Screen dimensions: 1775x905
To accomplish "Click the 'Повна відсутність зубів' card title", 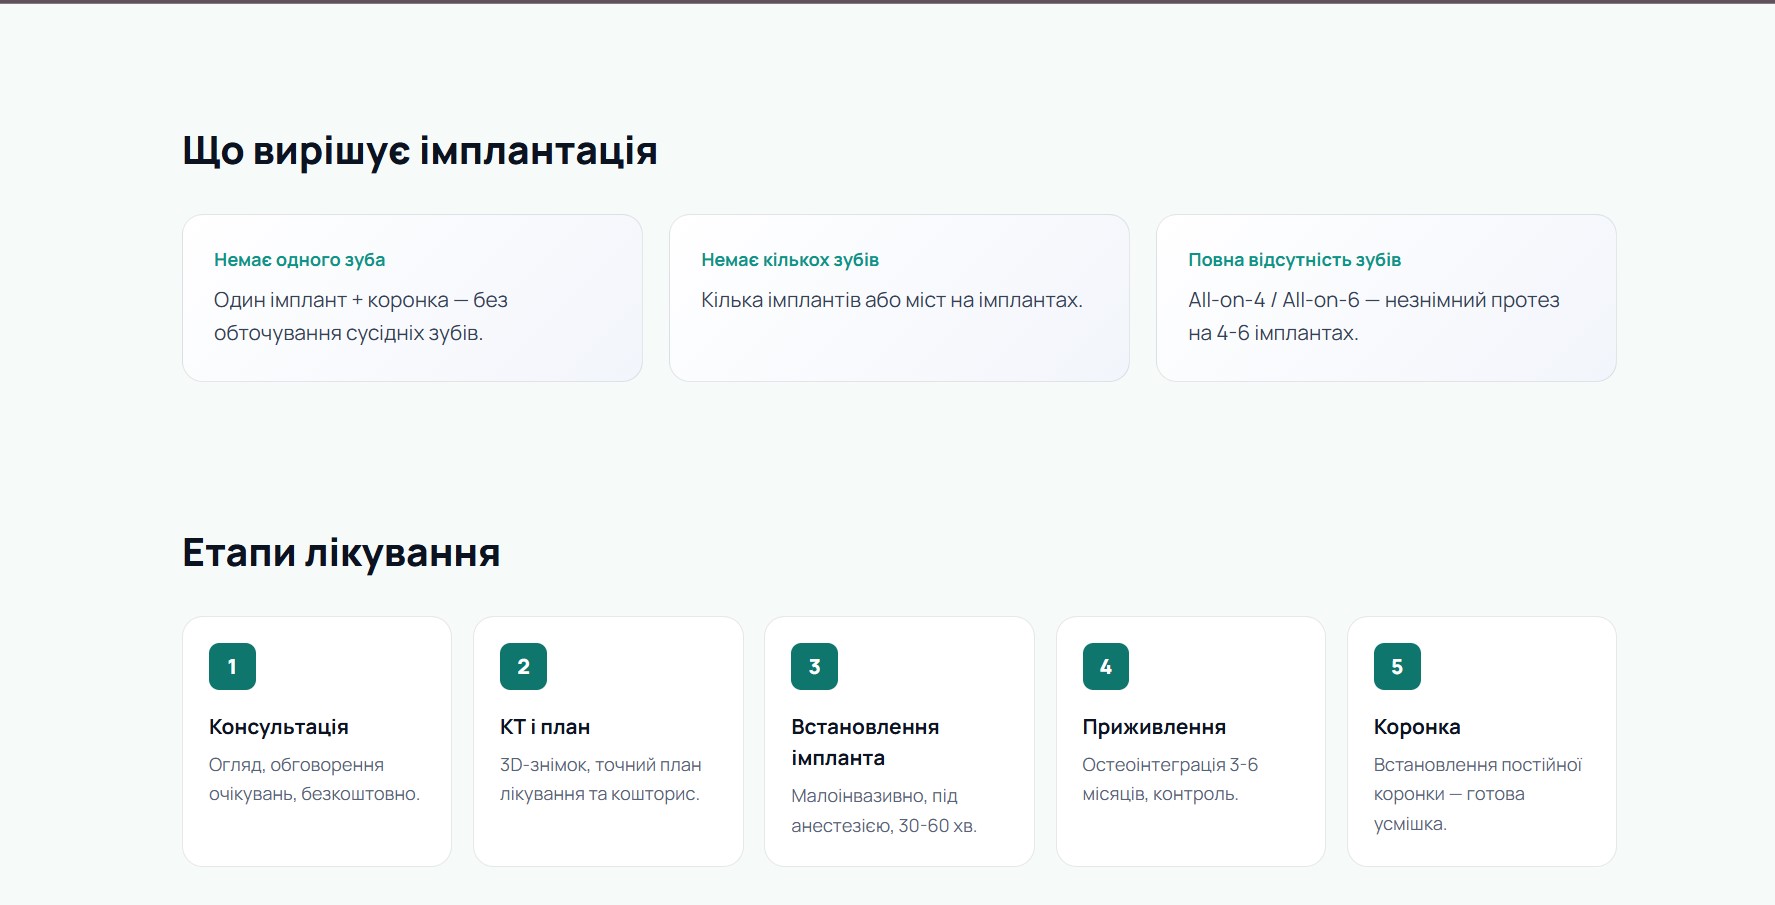I will [1294, 260].
